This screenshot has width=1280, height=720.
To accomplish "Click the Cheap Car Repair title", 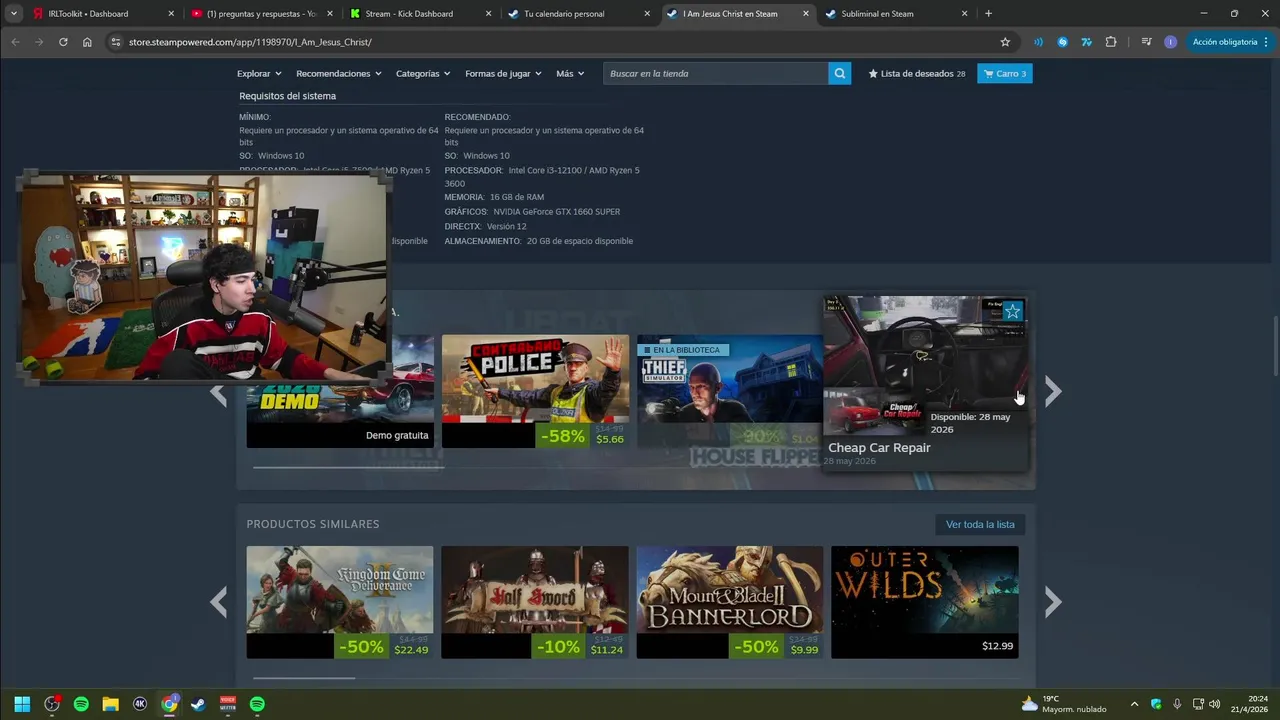I will (879, 447).
